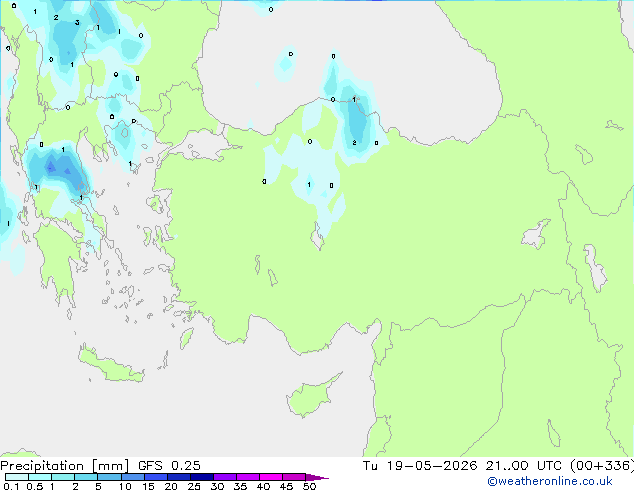Click the 20–25 mm legend swatch
Viewport: 634px width, 490px height.
(x=178, y=477)
